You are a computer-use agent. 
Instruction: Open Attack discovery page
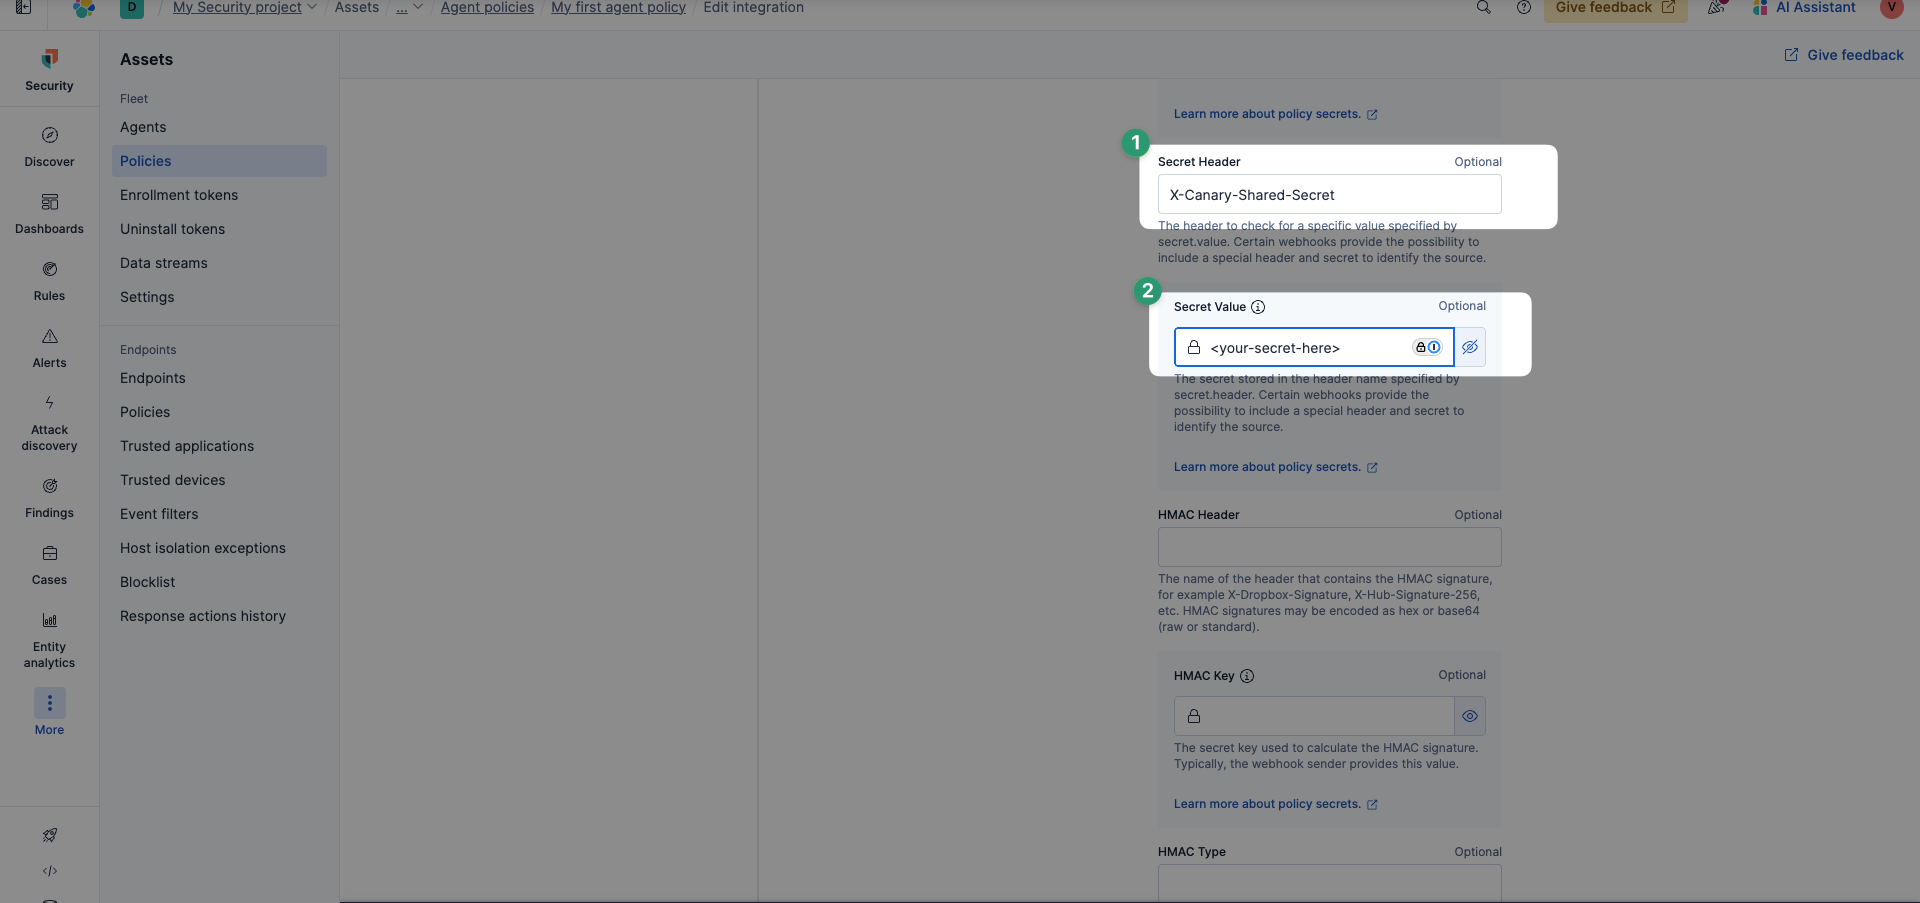pos(49,421)
